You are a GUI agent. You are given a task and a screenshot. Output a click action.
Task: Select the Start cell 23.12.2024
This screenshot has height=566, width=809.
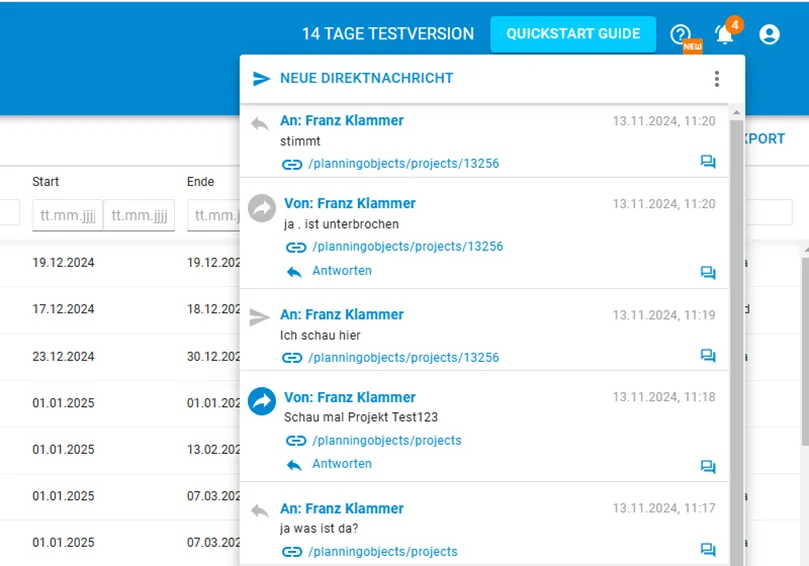coord(63,357)
